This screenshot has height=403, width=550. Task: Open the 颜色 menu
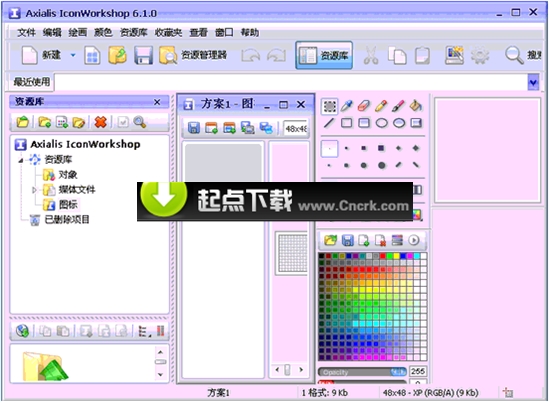pos(103,33)
